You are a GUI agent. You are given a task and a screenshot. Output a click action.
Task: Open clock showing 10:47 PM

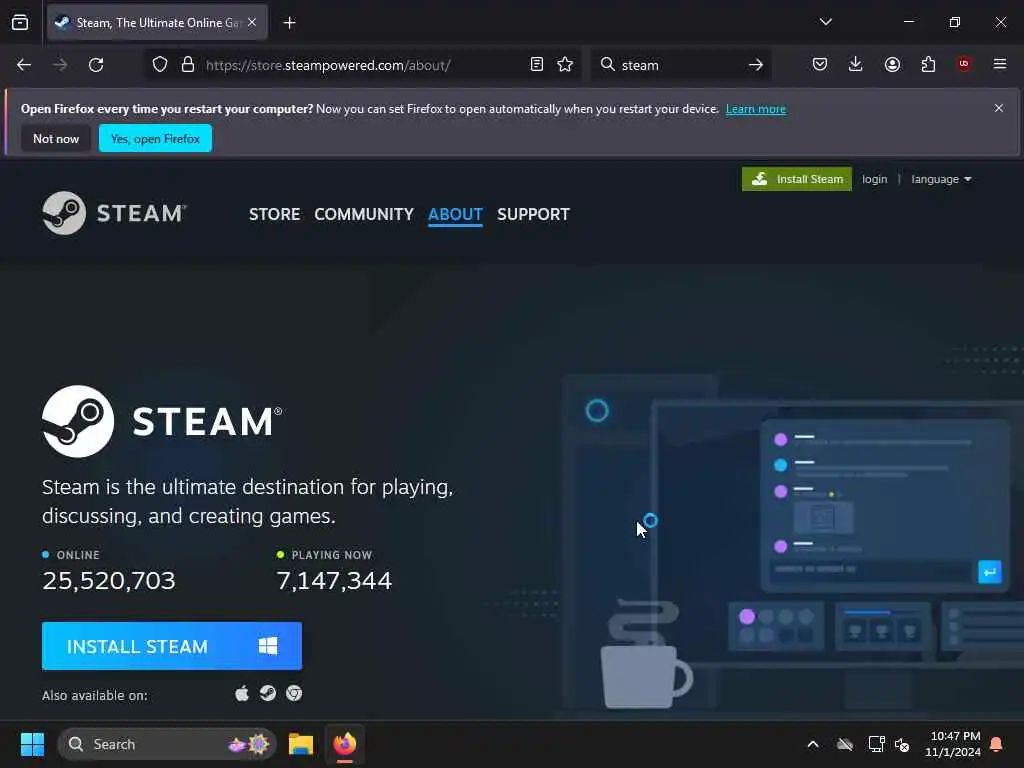953,744
